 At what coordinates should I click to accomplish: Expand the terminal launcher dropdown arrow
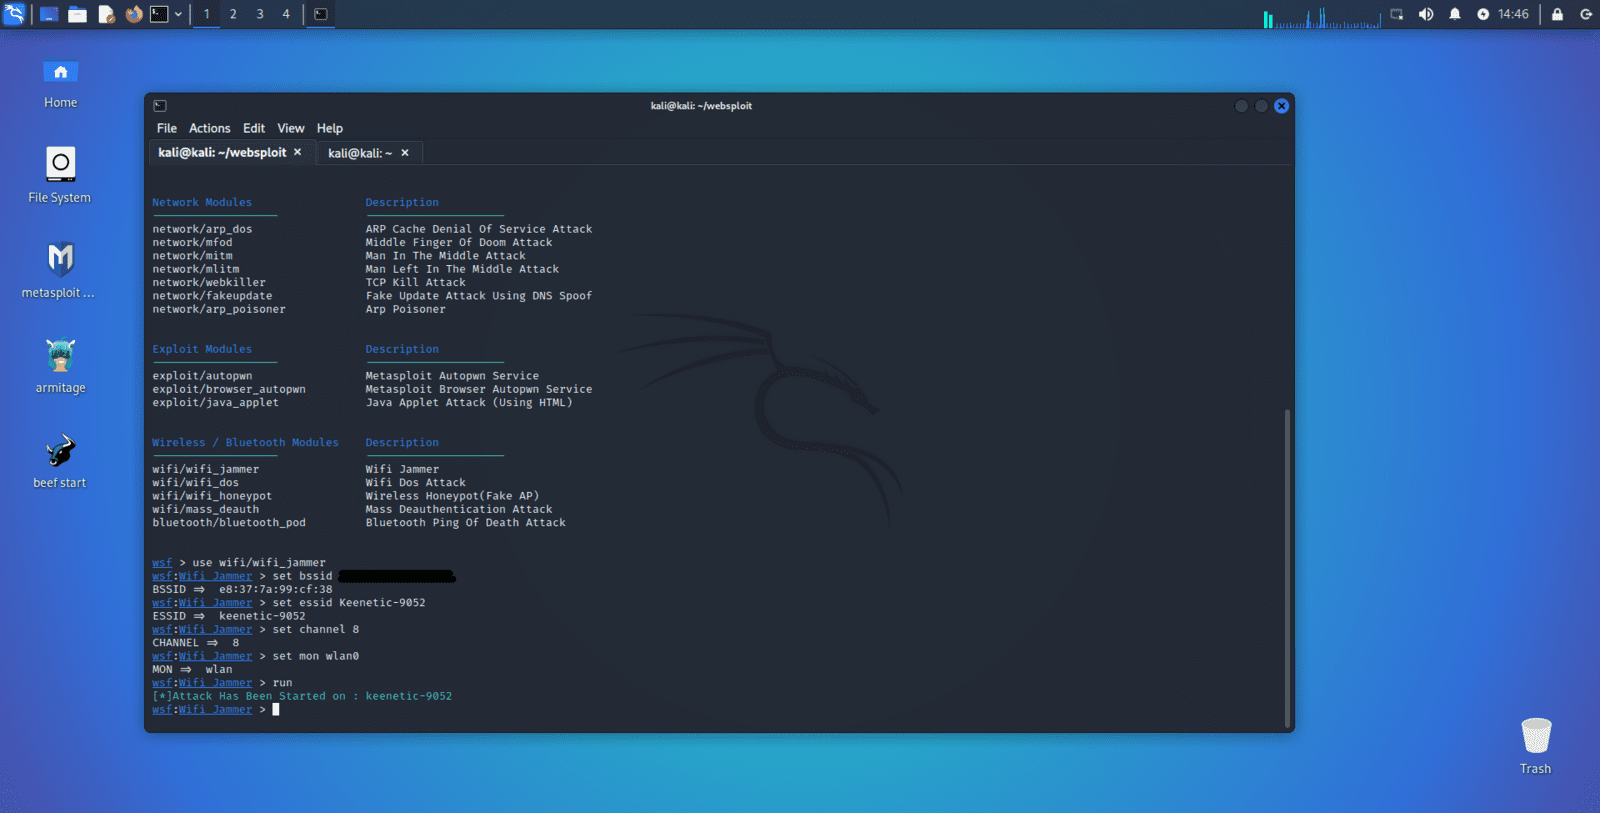pos(178,14)
